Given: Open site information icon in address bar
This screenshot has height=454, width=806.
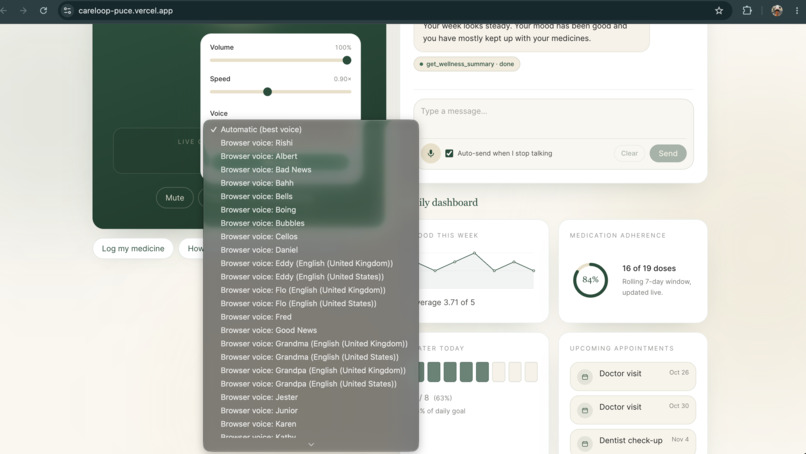Looking at the screenshot, I should [67, 10].
